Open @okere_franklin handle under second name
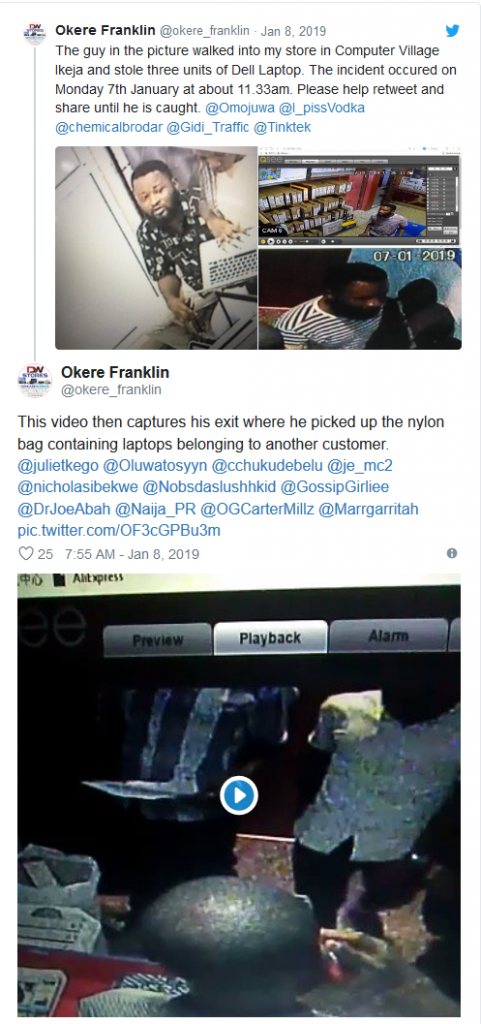The height and width of the screenshot is (1024, 481). click(x=111, y=390)
